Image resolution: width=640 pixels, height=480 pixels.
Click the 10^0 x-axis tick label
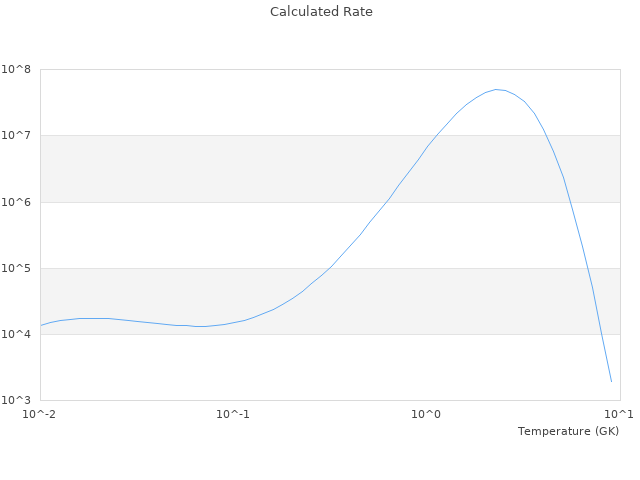(x=427, y=414)
